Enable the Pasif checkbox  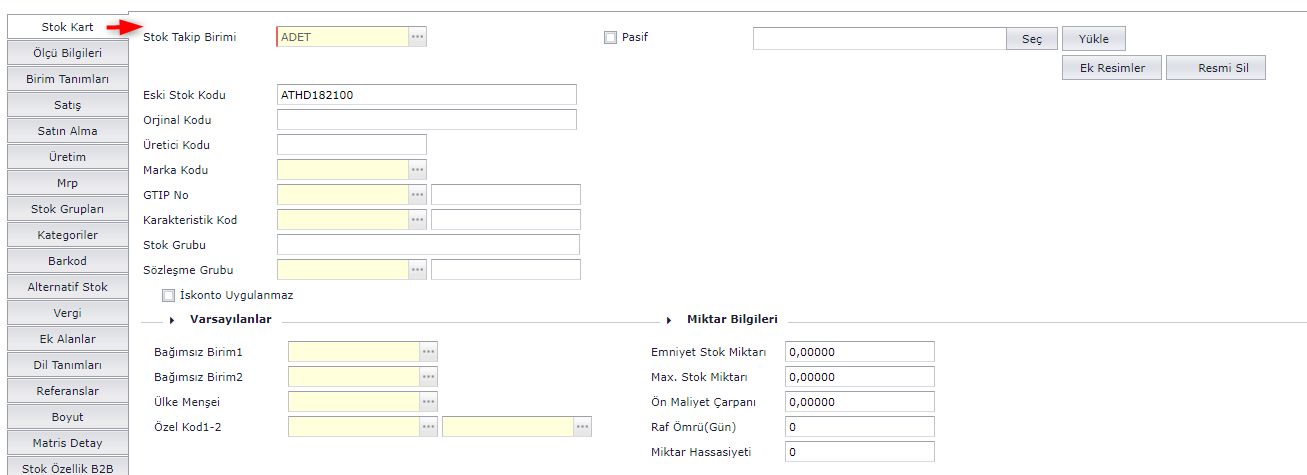coord(610,38)
